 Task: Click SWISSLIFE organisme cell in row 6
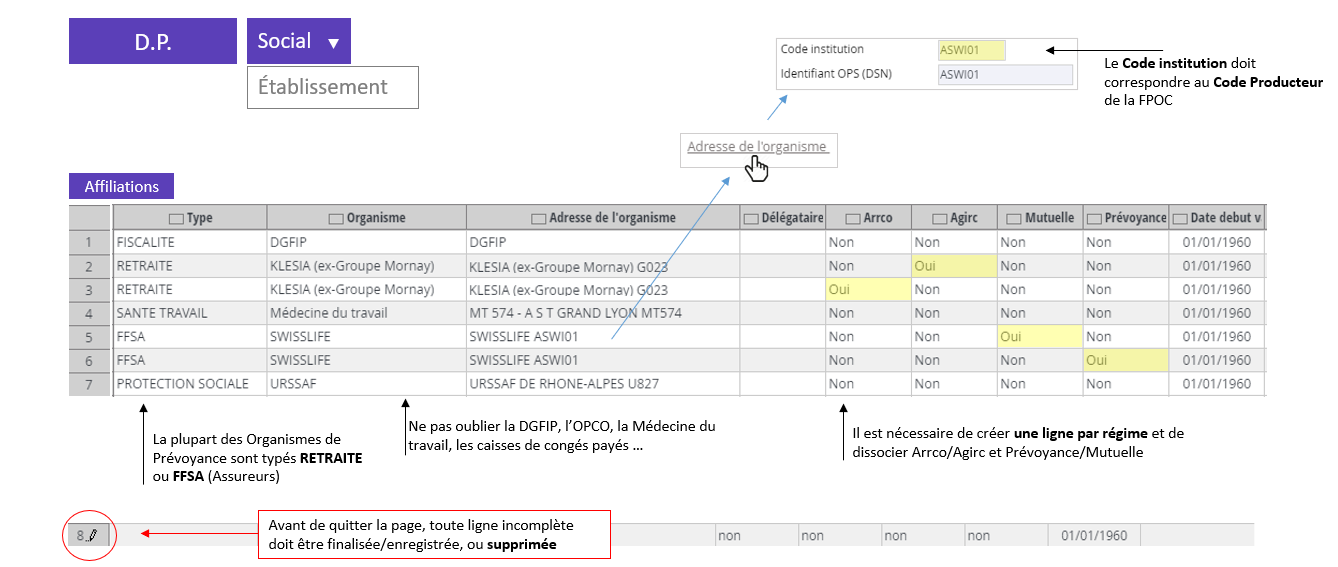click(366, 360)
